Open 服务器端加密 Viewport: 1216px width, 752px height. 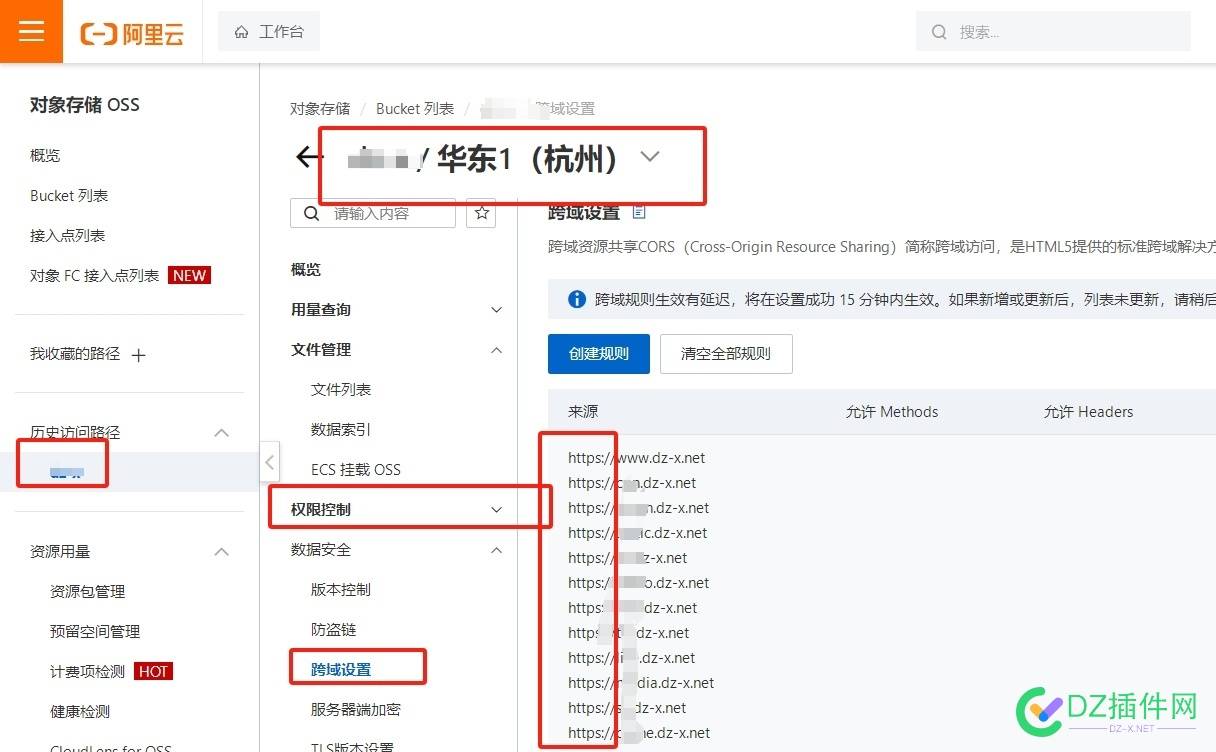(x=356, y=709)
